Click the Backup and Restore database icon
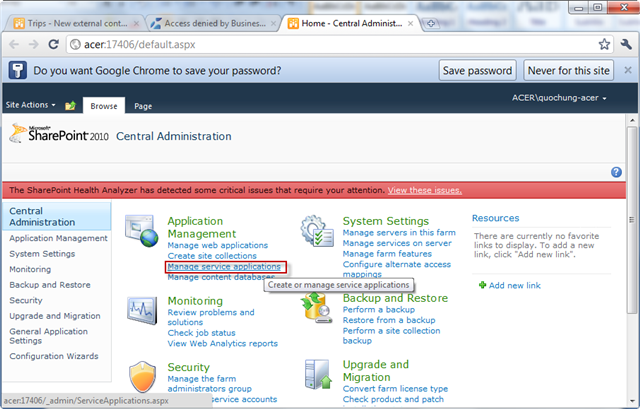Viewport: 640px width, 409px height. [x=317, y=308]
